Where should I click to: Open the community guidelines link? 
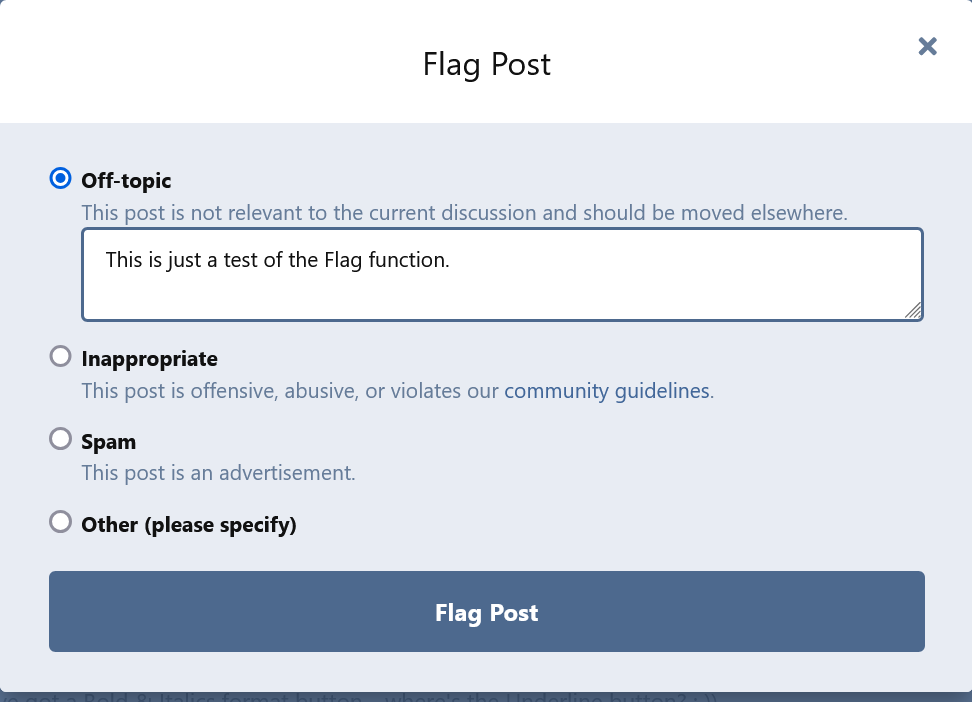click(x=607, y=391)
